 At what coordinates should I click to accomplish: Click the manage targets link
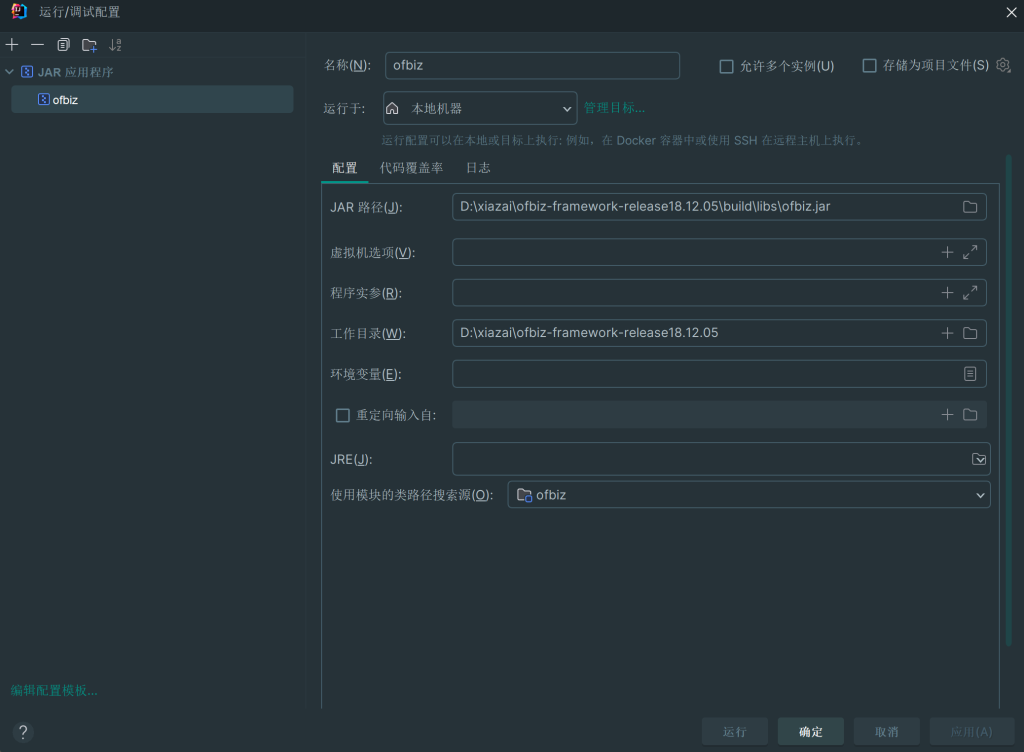click(x=614, y=108)
